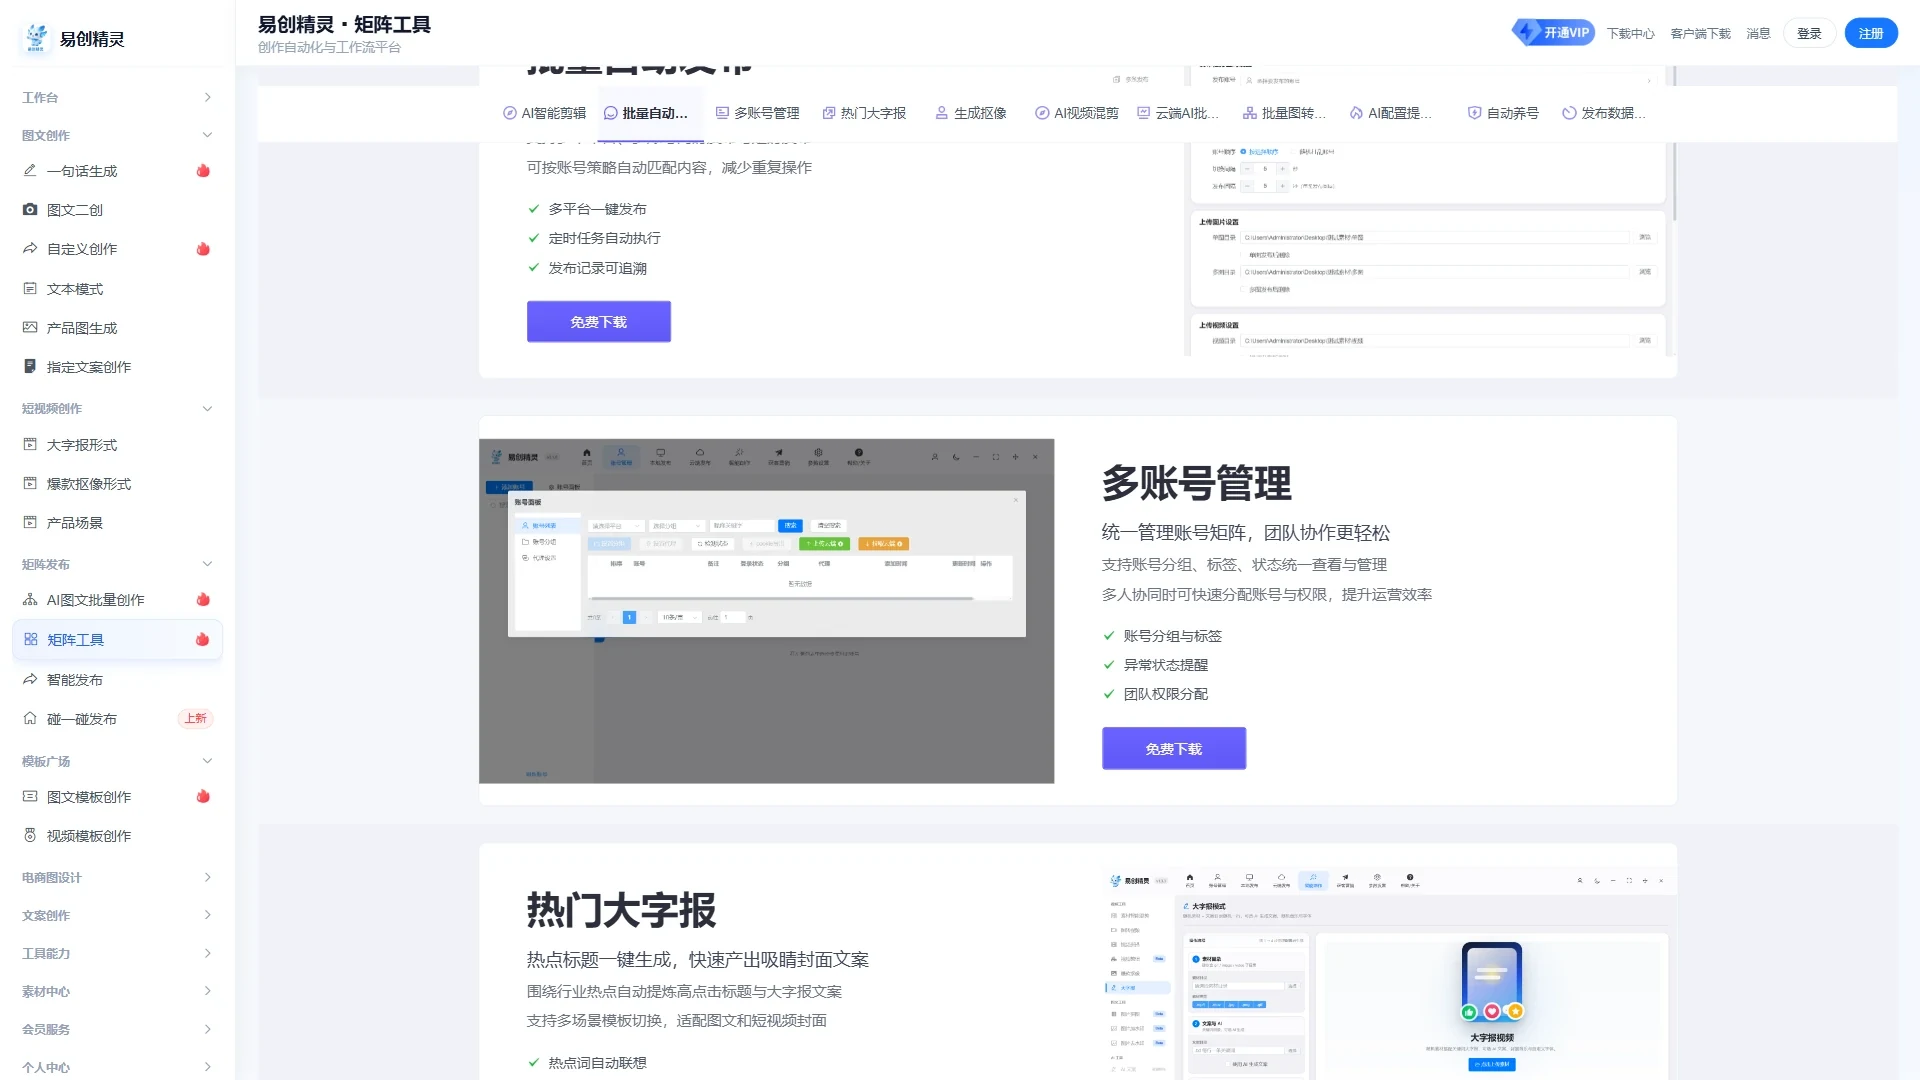Expand the 电商图设计 sidebar section
This screenshot has height=1080, width=1920.
click(x=117, y=878)
